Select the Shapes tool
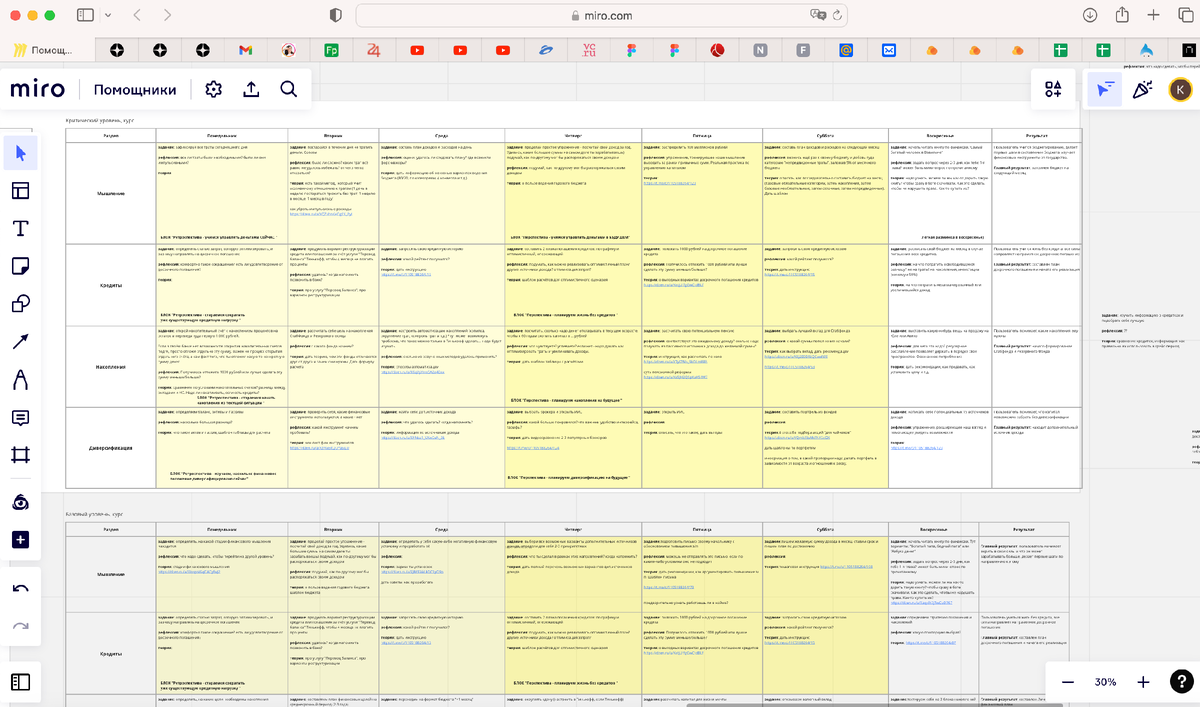 click(20, 304)
